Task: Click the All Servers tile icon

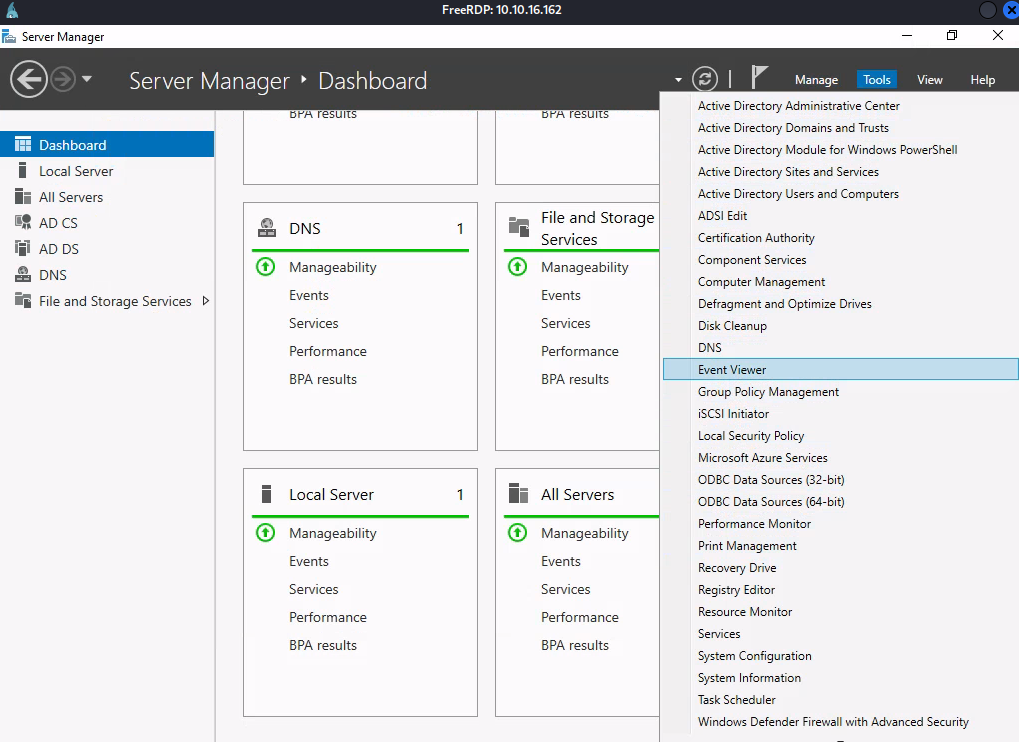Action: click(519, 494)
